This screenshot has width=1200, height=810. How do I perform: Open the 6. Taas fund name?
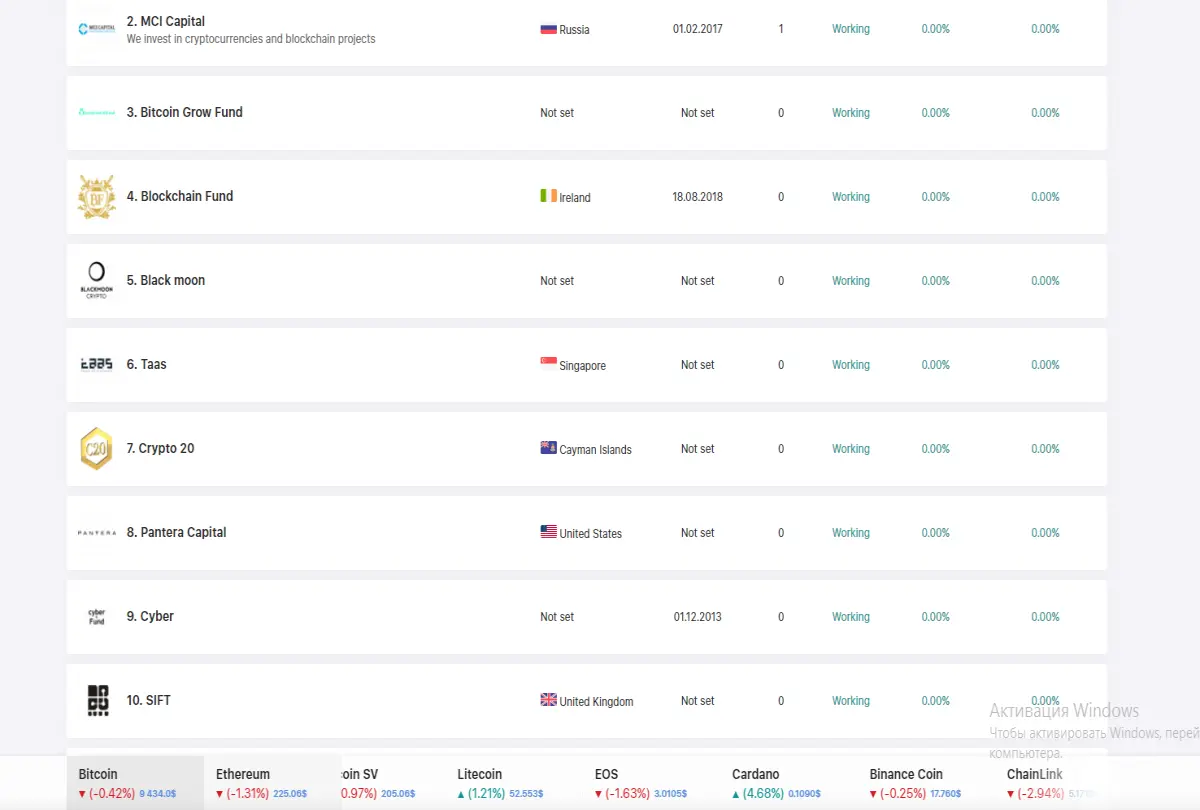pos(147,364)
